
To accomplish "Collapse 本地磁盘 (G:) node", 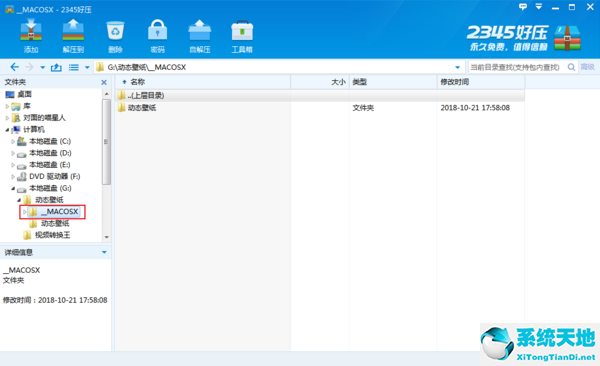I will [13, 188].
